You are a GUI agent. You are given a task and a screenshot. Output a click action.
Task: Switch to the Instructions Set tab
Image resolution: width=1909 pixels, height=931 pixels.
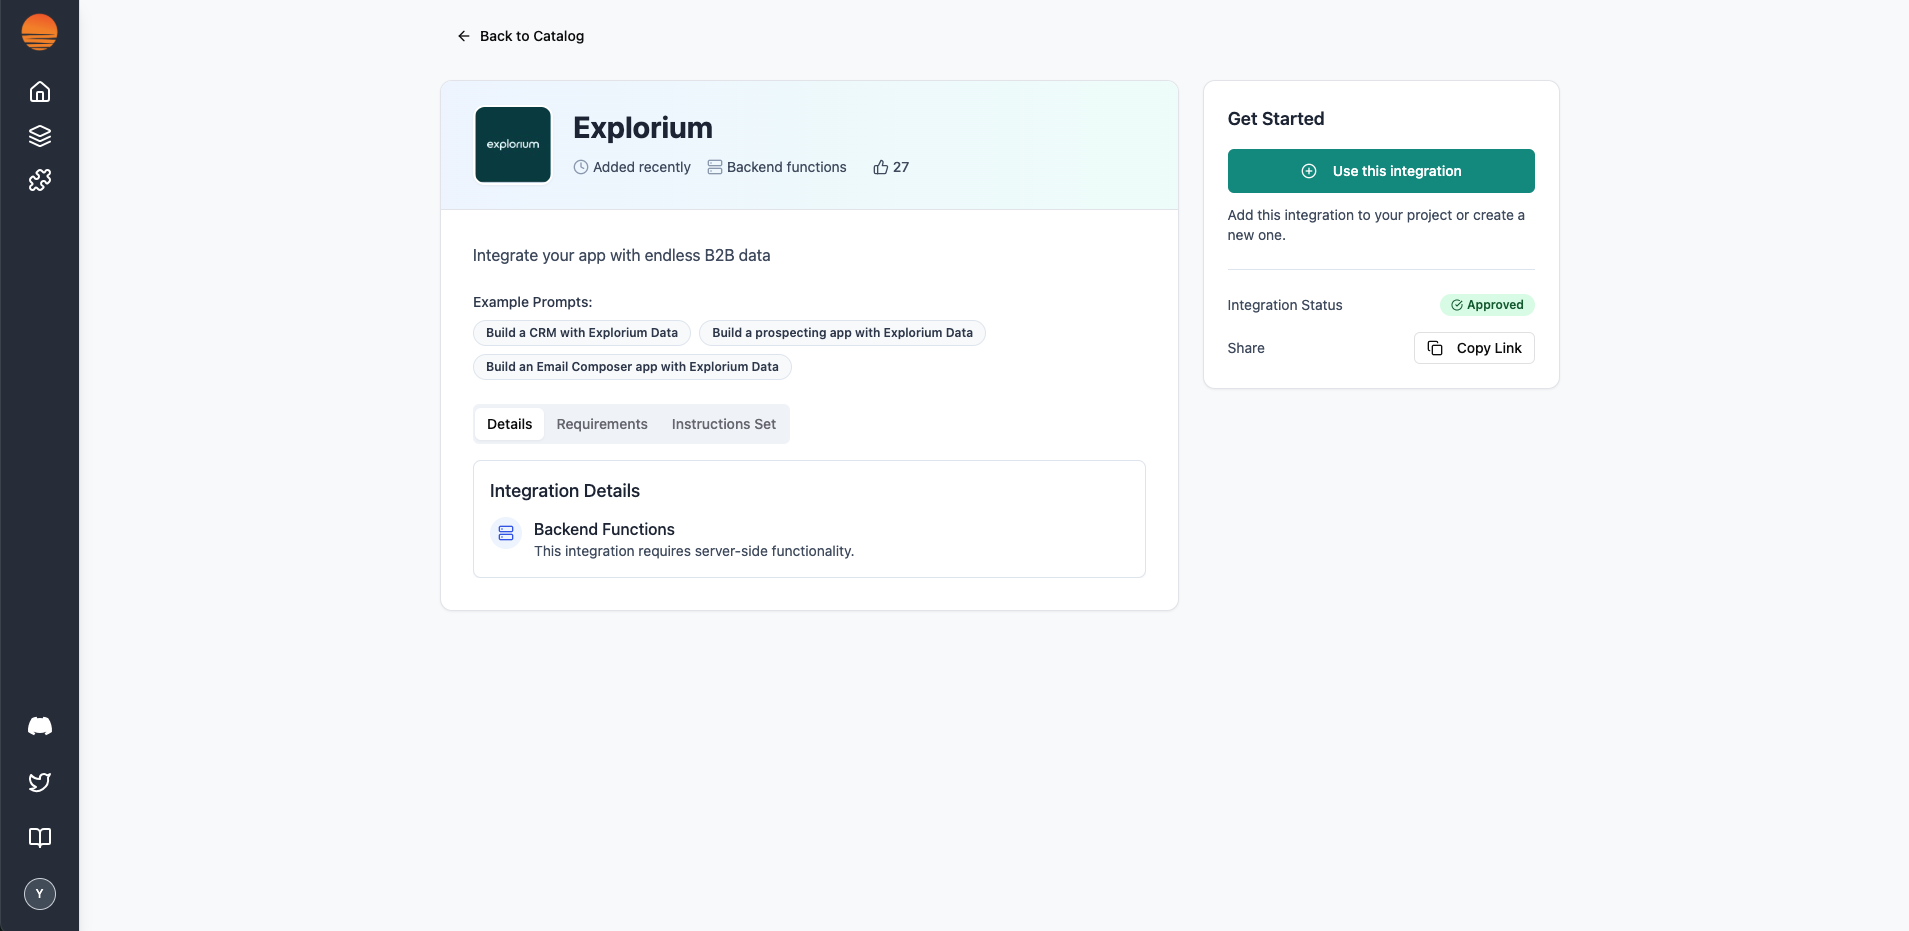tap(724, 424)
